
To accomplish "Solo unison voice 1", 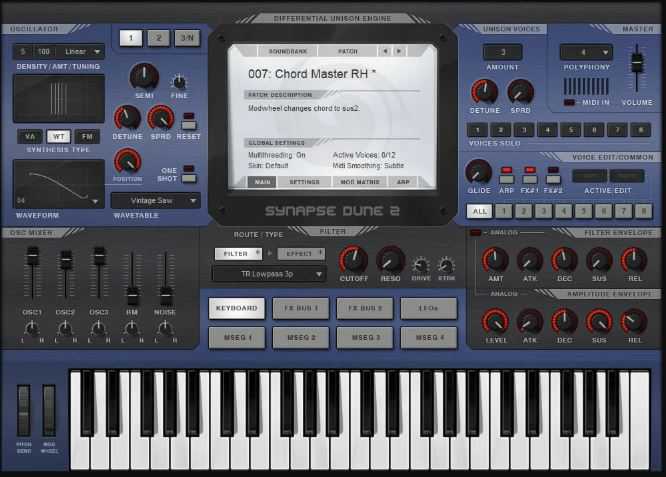I will (477, 130).
